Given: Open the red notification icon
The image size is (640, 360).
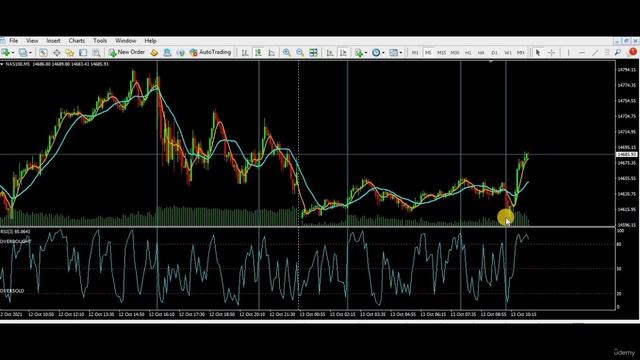Looking at the screenshot, I should (633, 52).
